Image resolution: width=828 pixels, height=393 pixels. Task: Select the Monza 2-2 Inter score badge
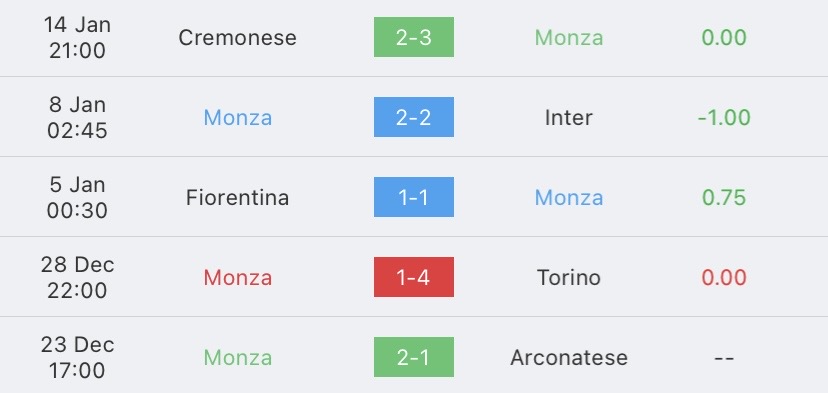(413, 117)
